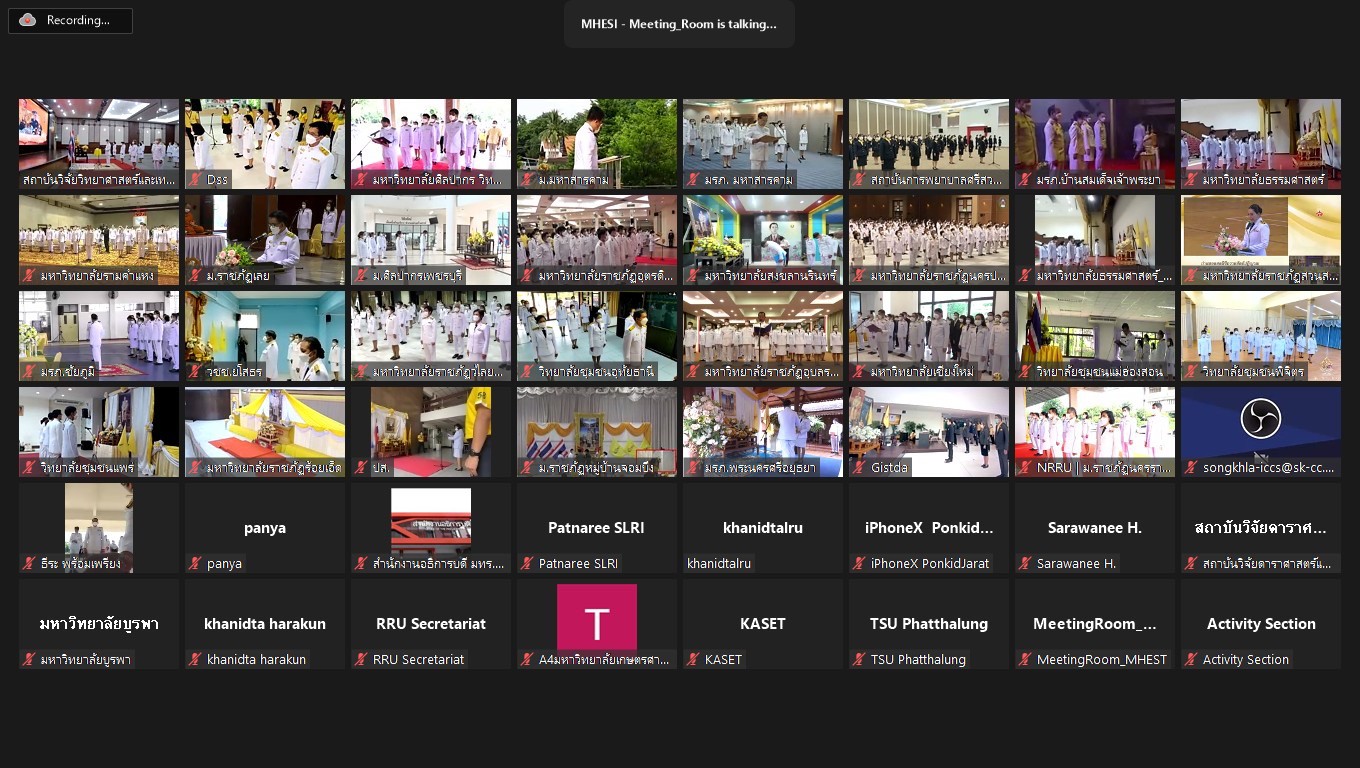Toggle the mute indicator for khanidta harakun

(x=194, y=659)
